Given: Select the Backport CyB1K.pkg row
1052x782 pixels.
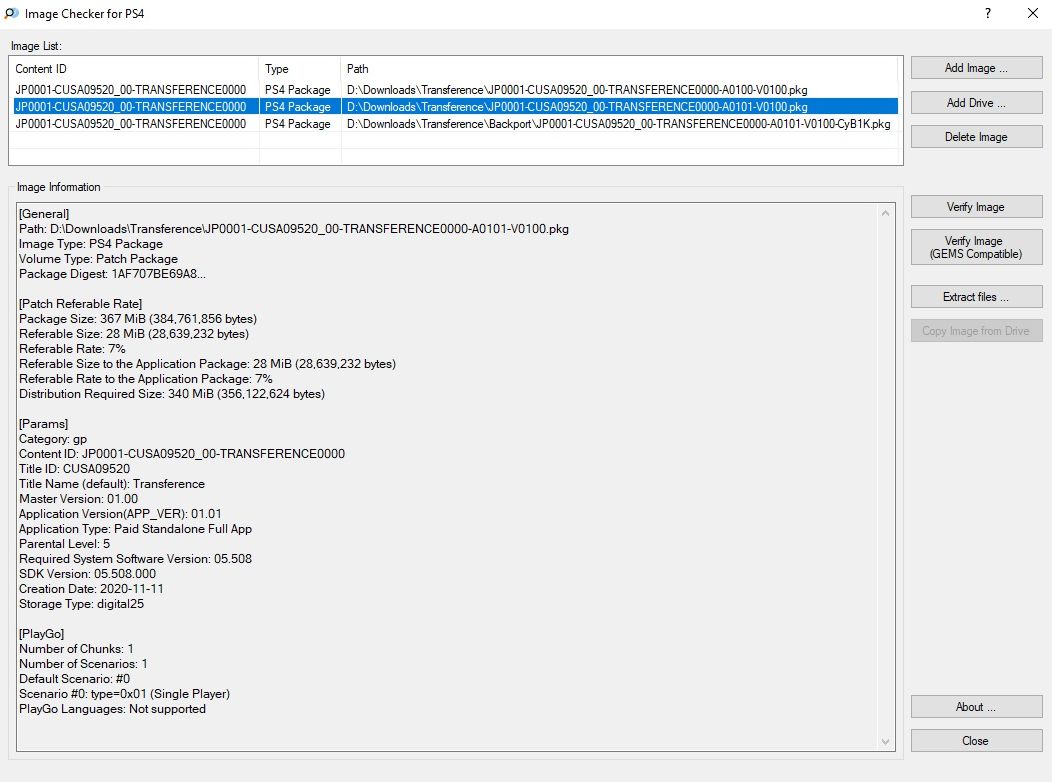Looking at the screenshot, I should pyautogui.click(x=456, y=123).
